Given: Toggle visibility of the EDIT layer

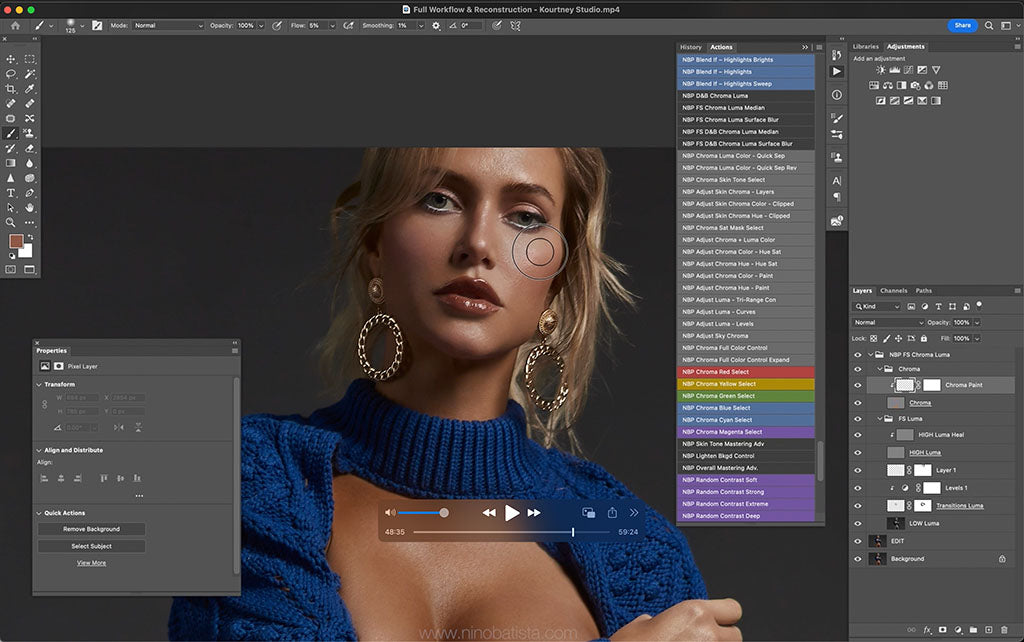Looking at the screenshot, I should pyautogui.click(x=857, y=540).
